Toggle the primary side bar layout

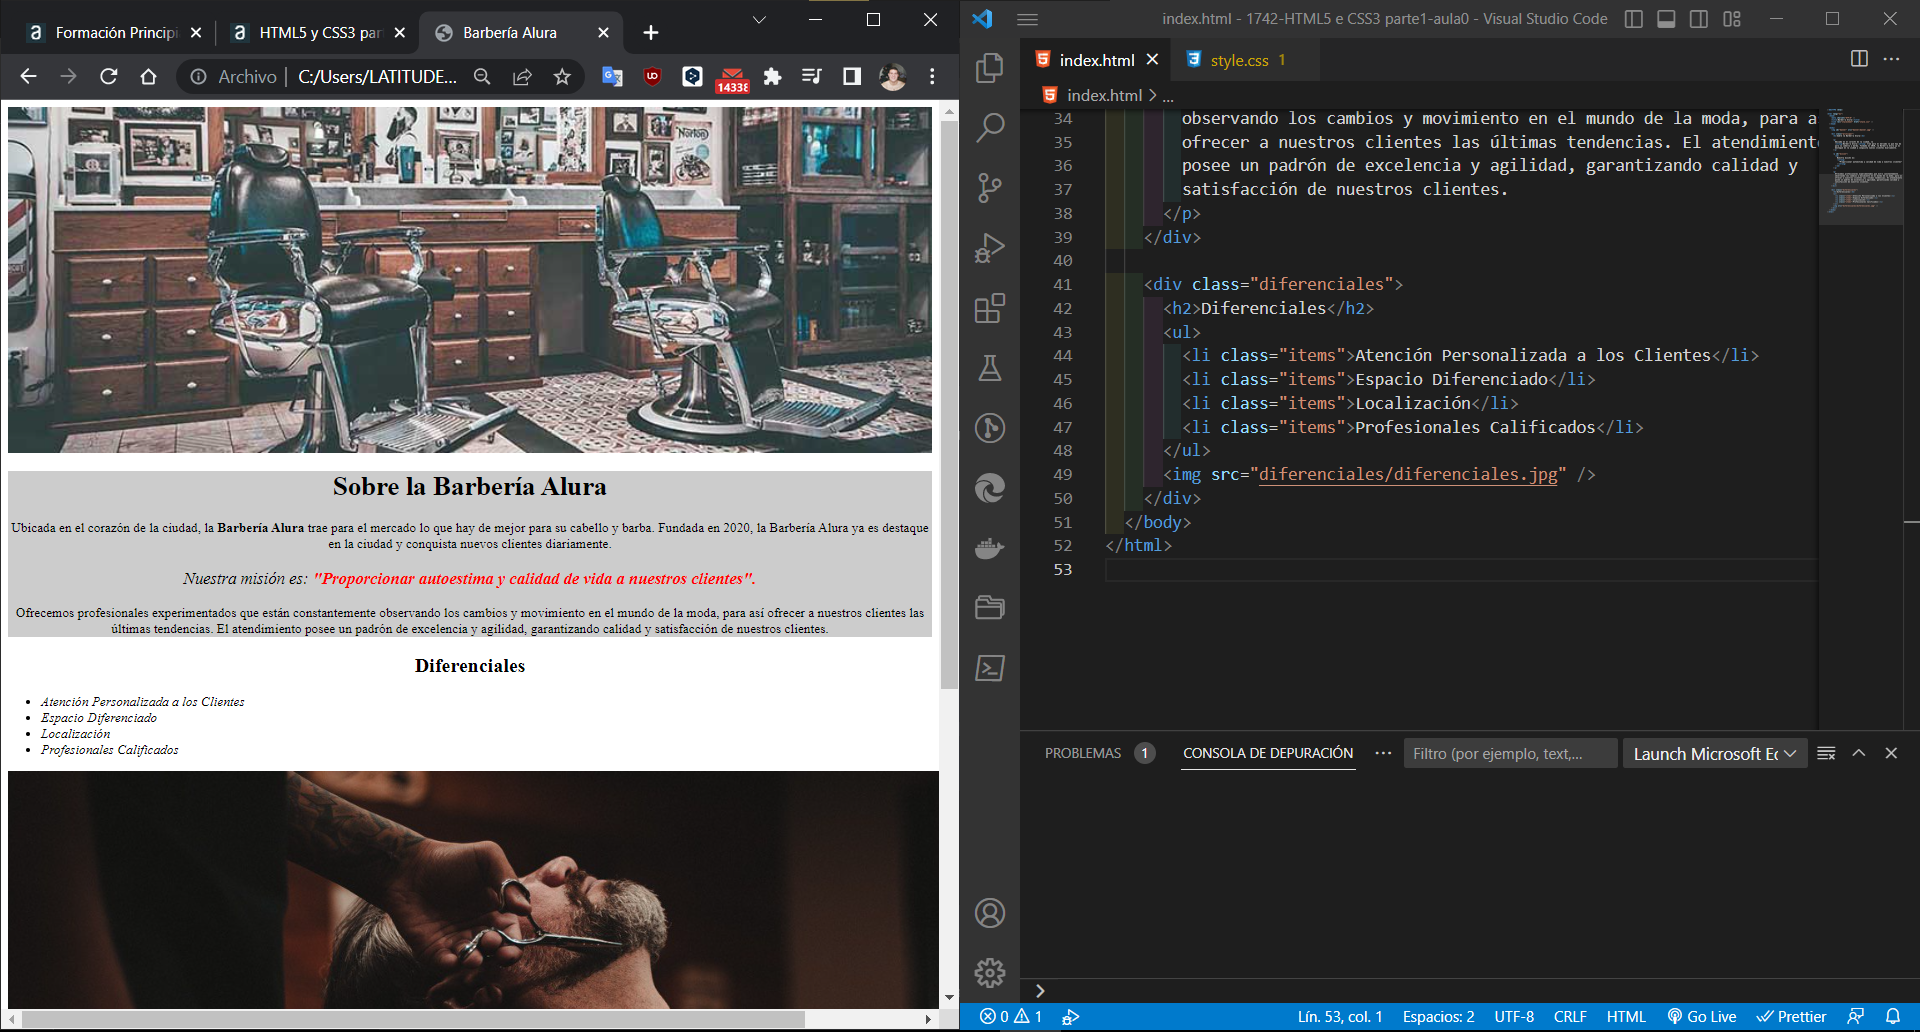click(1634, 19)
